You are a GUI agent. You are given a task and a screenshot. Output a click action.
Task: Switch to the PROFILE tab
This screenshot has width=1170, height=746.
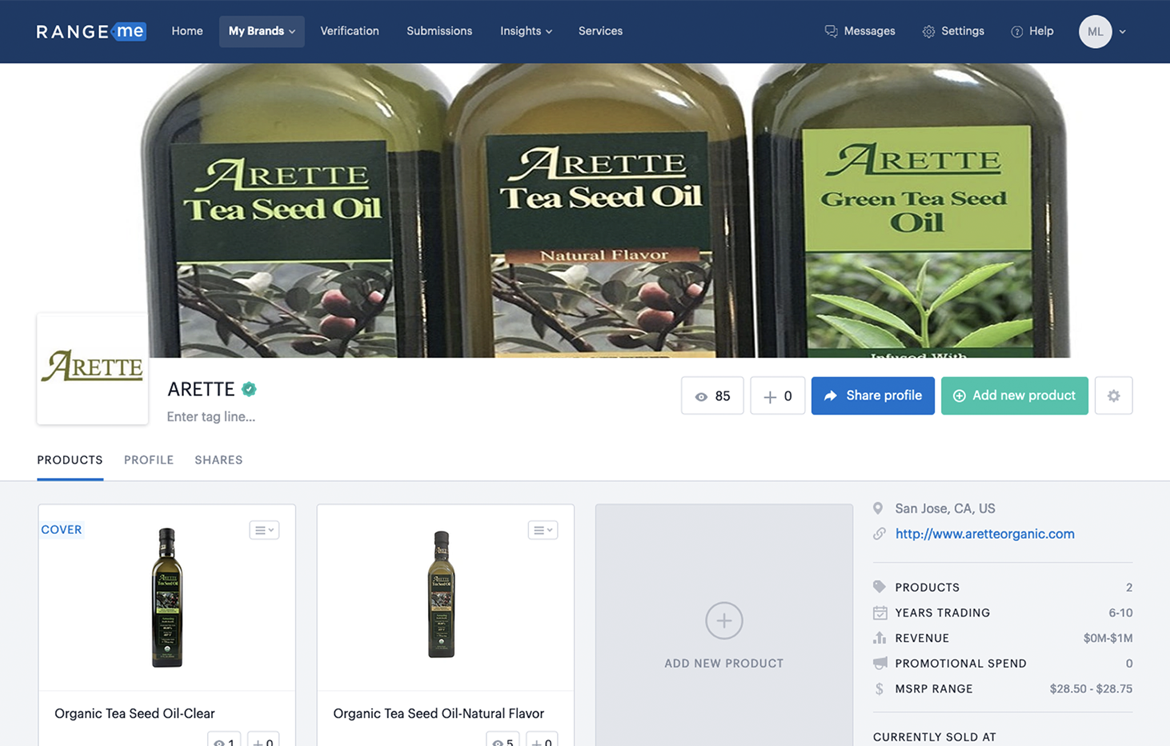click(x=148, y=460)
